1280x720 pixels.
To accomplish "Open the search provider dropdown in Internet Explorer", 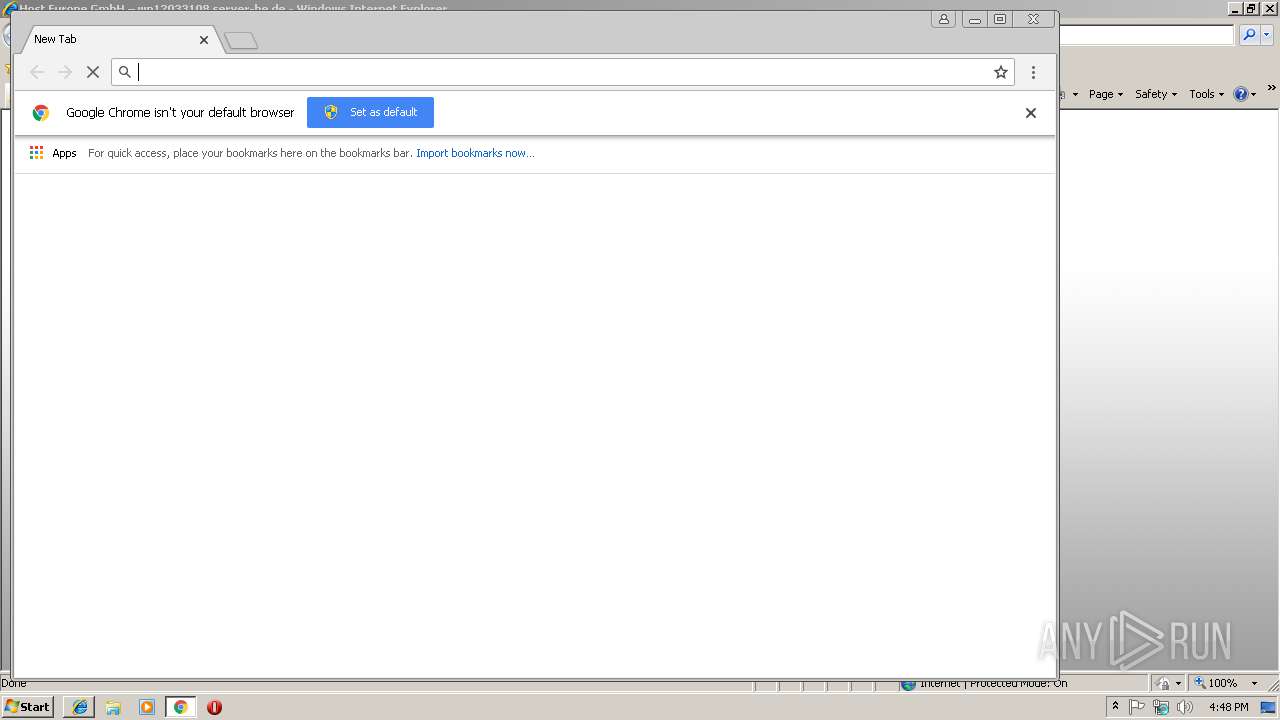I will tap(1267, 35).
